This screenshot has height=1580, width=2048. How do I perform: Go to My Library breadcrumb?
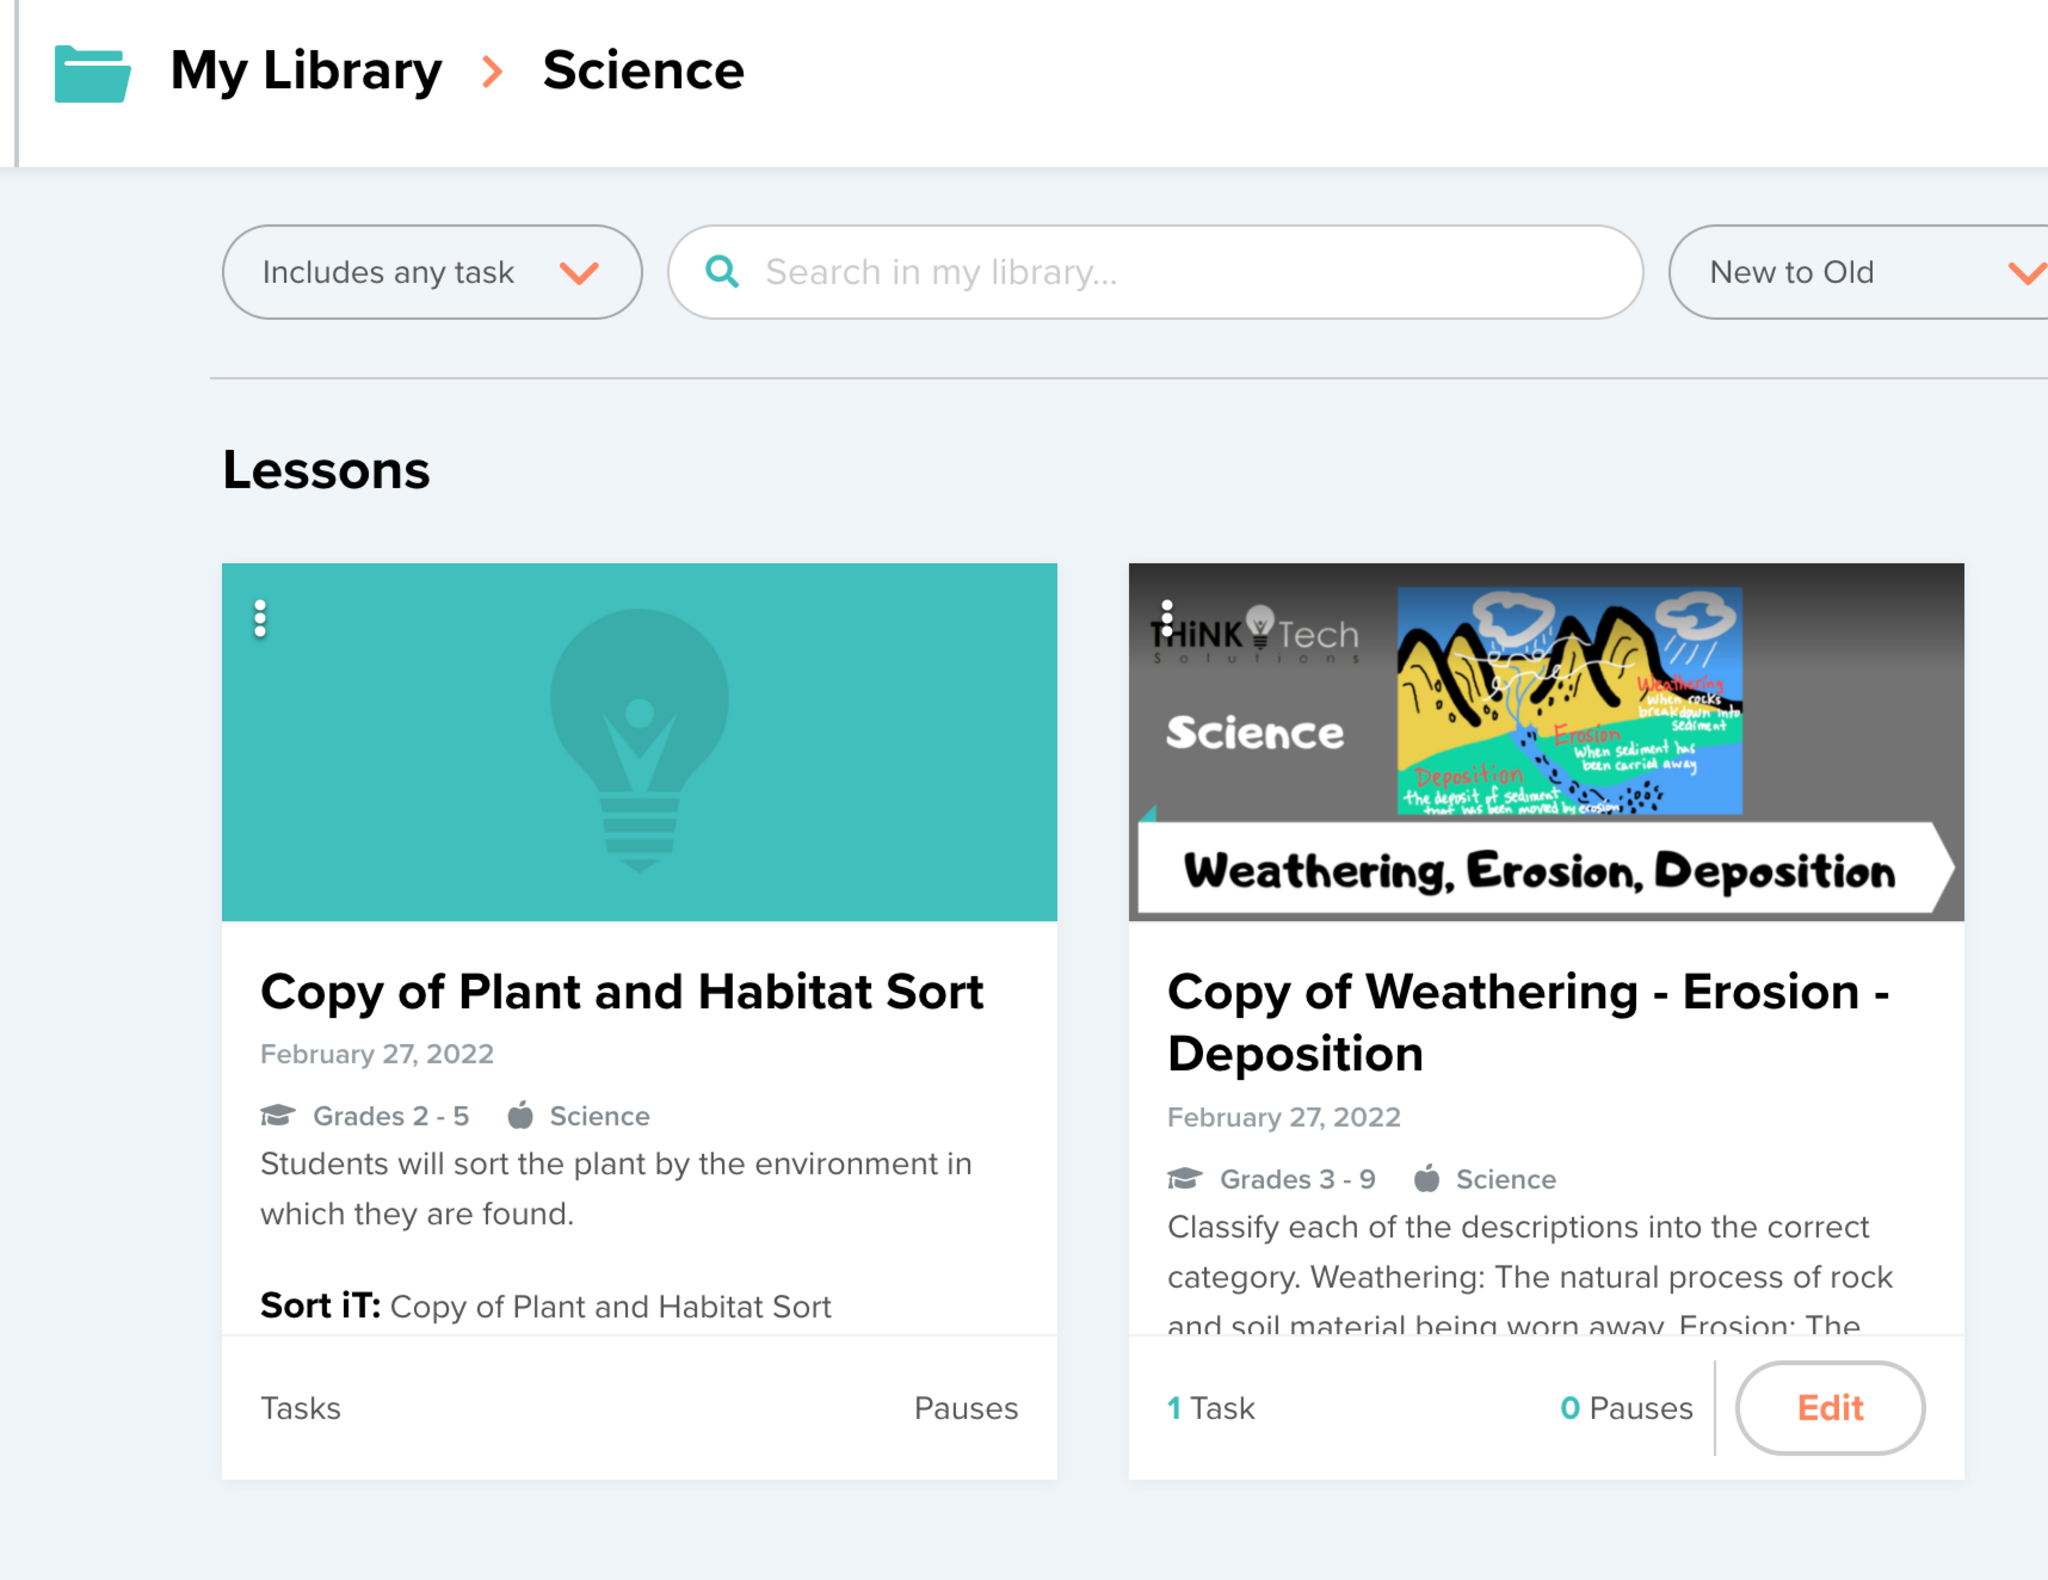306,71
